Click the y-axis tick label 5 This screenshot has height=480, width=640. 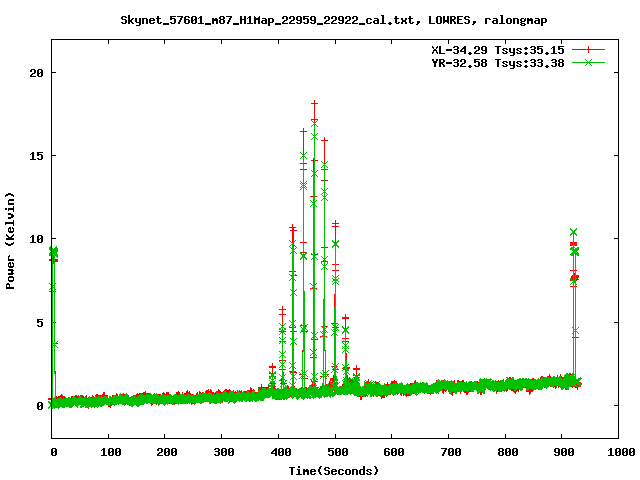pos(40,323)
